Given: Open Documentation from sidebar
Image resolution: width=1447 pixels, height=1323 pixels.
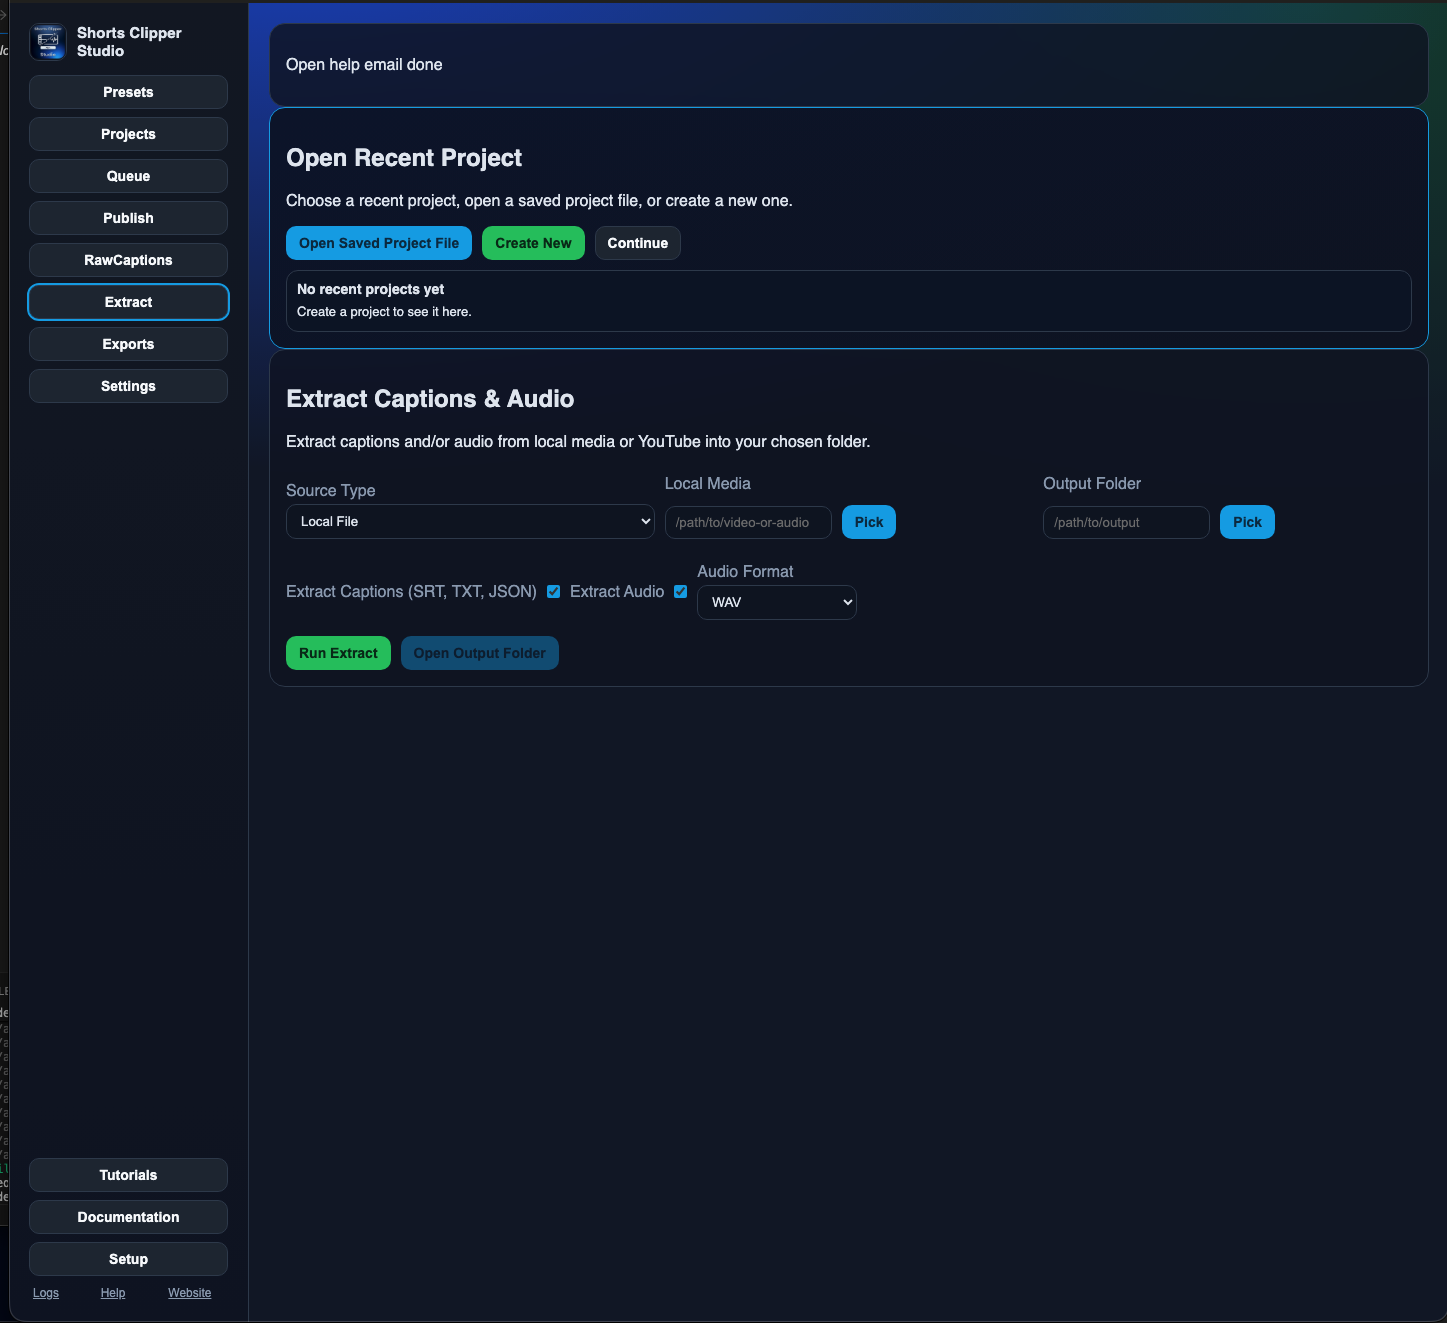Looking at the screenshot, I should pos(128,1217).
